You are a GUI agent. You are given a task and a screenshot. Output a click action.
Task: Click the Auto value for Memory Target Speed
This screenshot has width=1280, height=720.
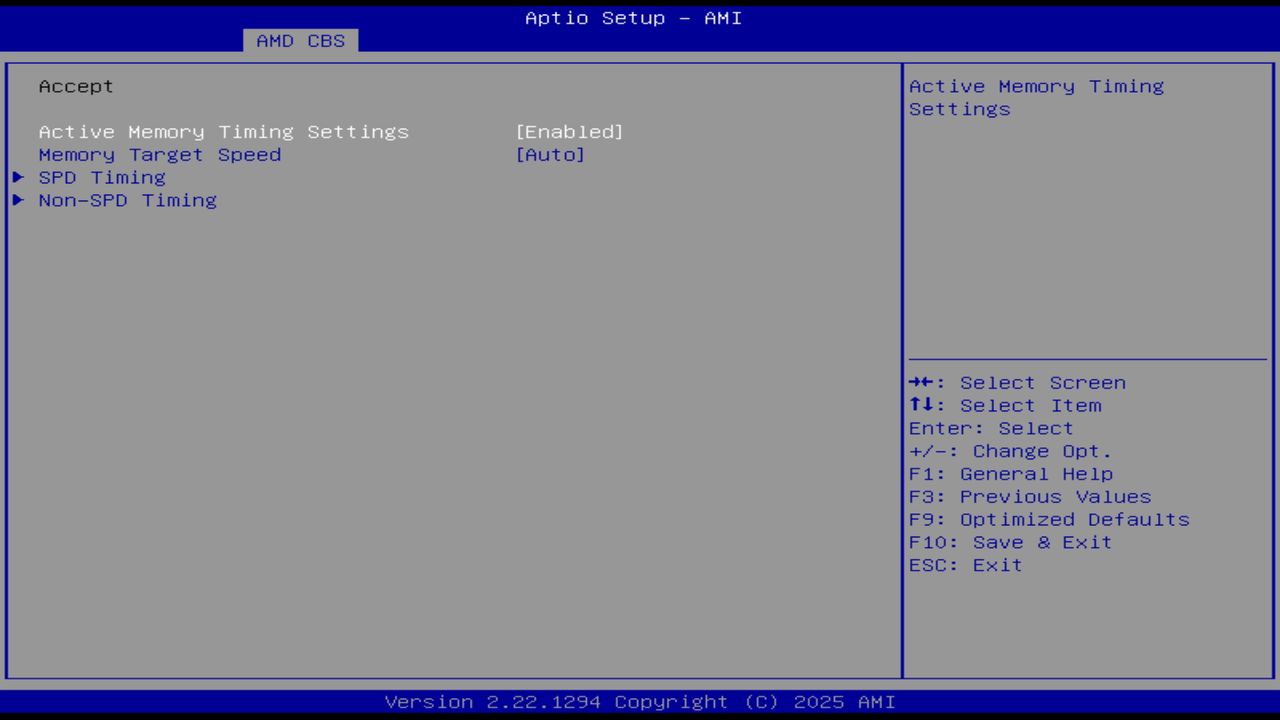[x=551, y=154]
